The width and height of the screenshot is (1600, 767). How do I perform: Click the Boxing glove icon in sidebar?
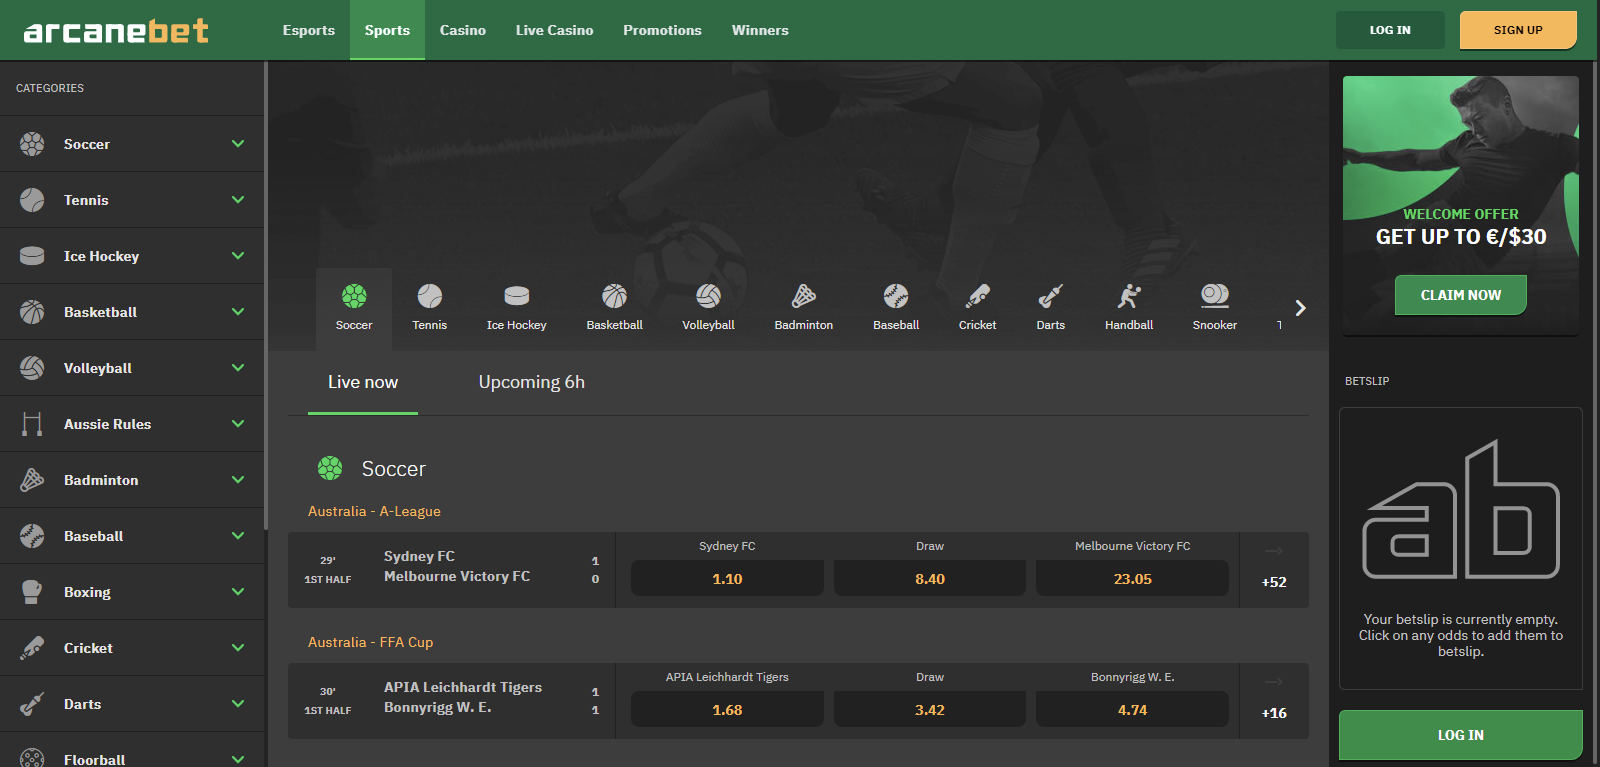tap(32, 592)
